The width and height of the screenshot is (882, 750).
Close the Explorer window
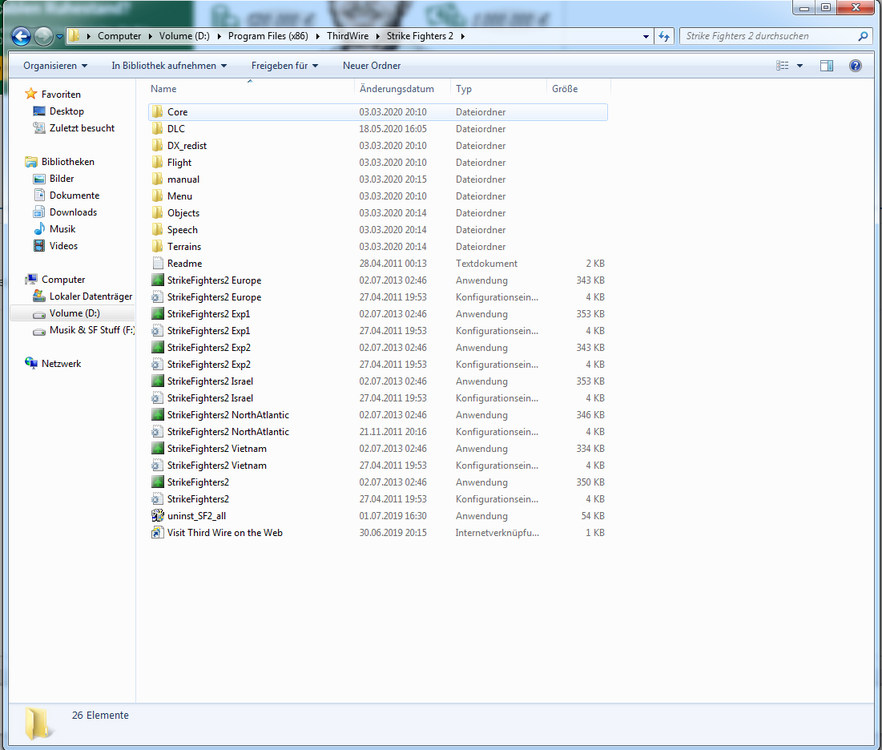pyautogui.click(x=855, y=7)
